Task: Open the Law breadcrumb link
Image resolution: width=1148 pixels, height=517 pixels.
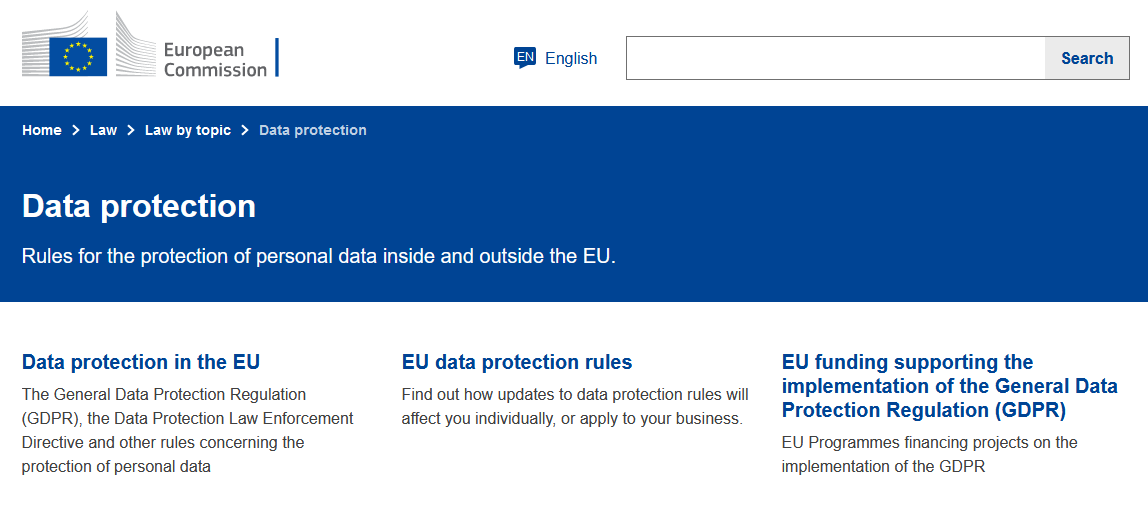Action: coord(103,130)
